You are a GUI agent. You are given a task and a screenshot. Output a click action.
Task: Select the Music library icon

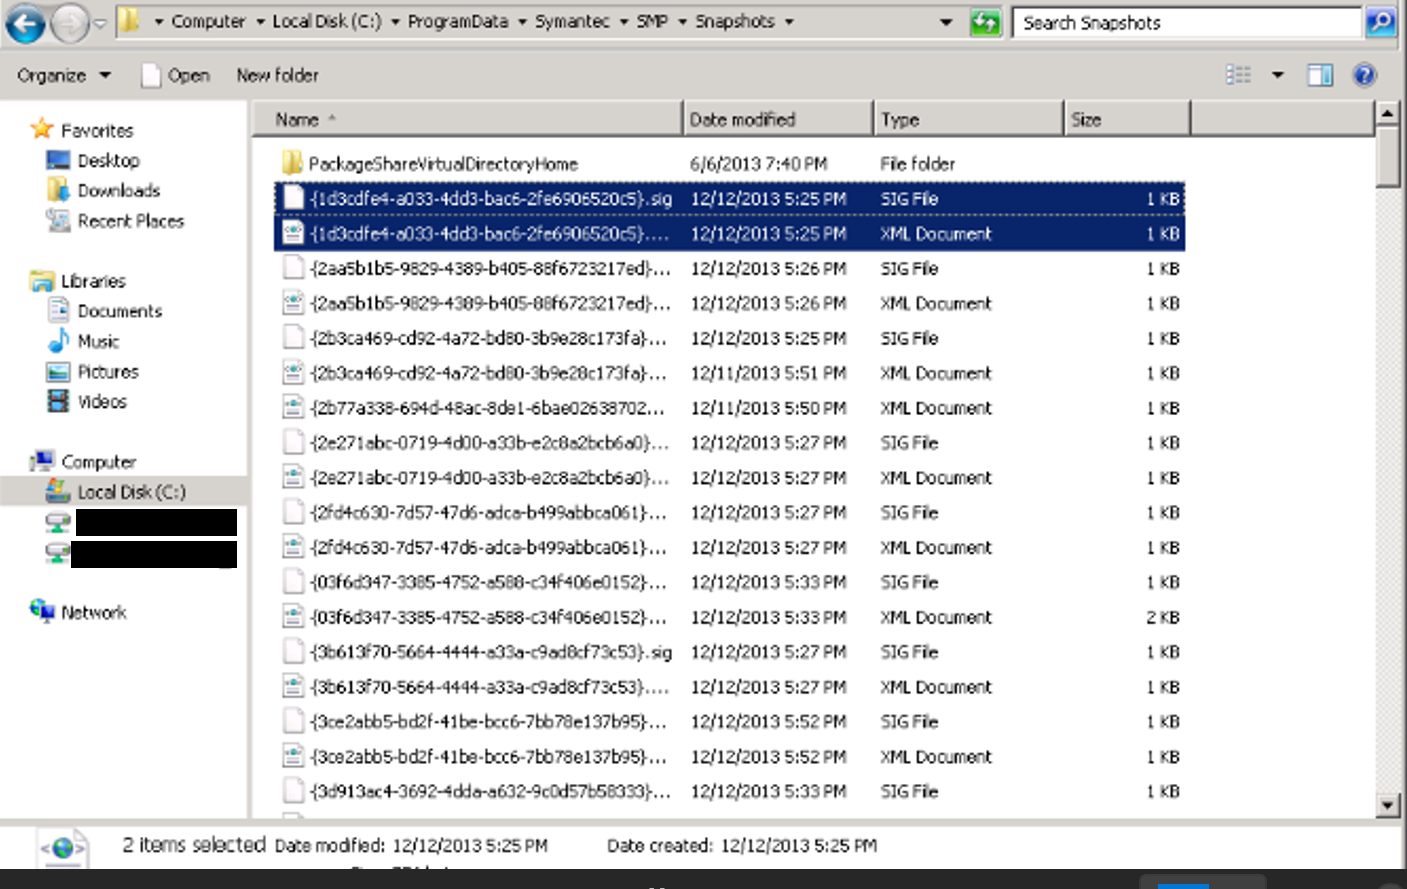pos(58,341)
